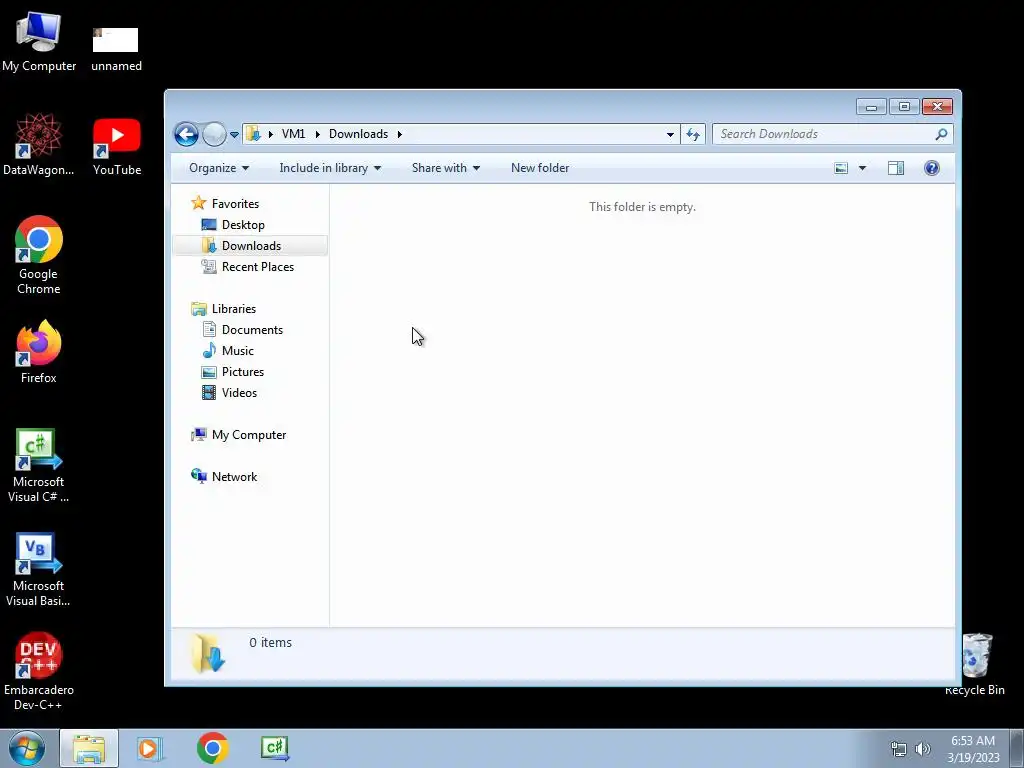The image size is (1024, 768).
Task: Refresh the Downloads folder view
Action: (693, 135)
